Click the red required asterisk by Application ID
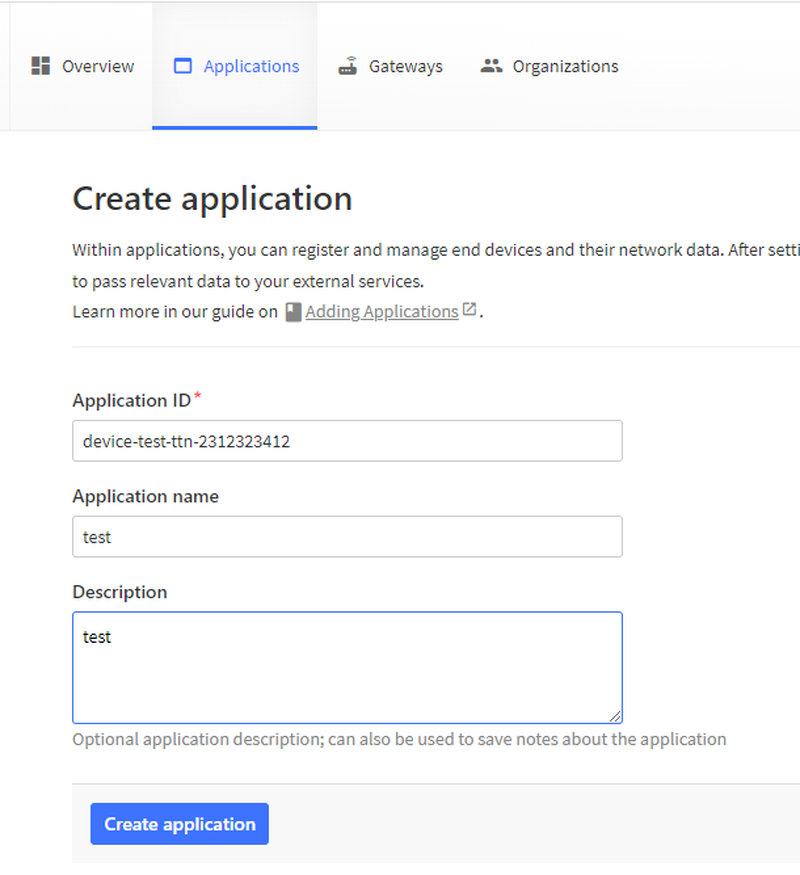Image resolution: width=800 pixels, height=875 pixels. tap(197, 398)
